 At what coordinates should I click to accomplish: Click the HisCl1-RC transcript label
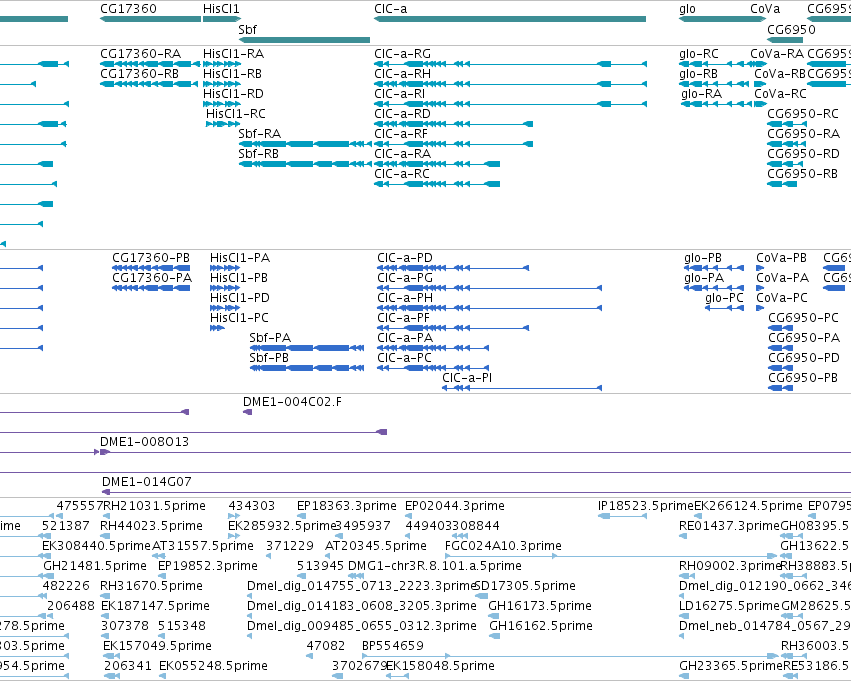point(236,114)
